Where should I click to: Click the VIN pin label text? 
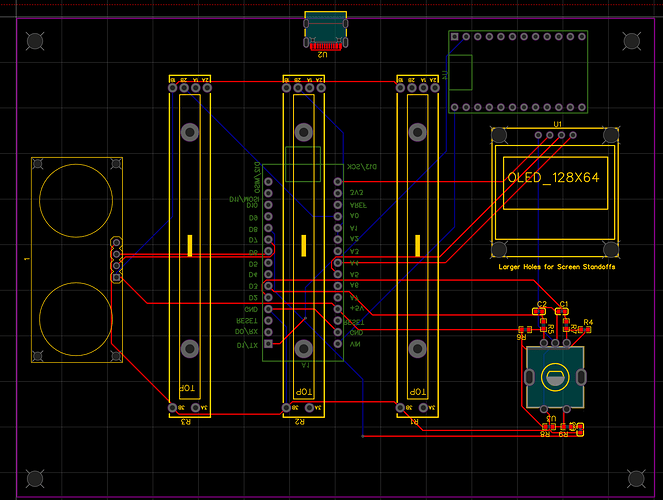pyautogui.click(x=355, y=344)
